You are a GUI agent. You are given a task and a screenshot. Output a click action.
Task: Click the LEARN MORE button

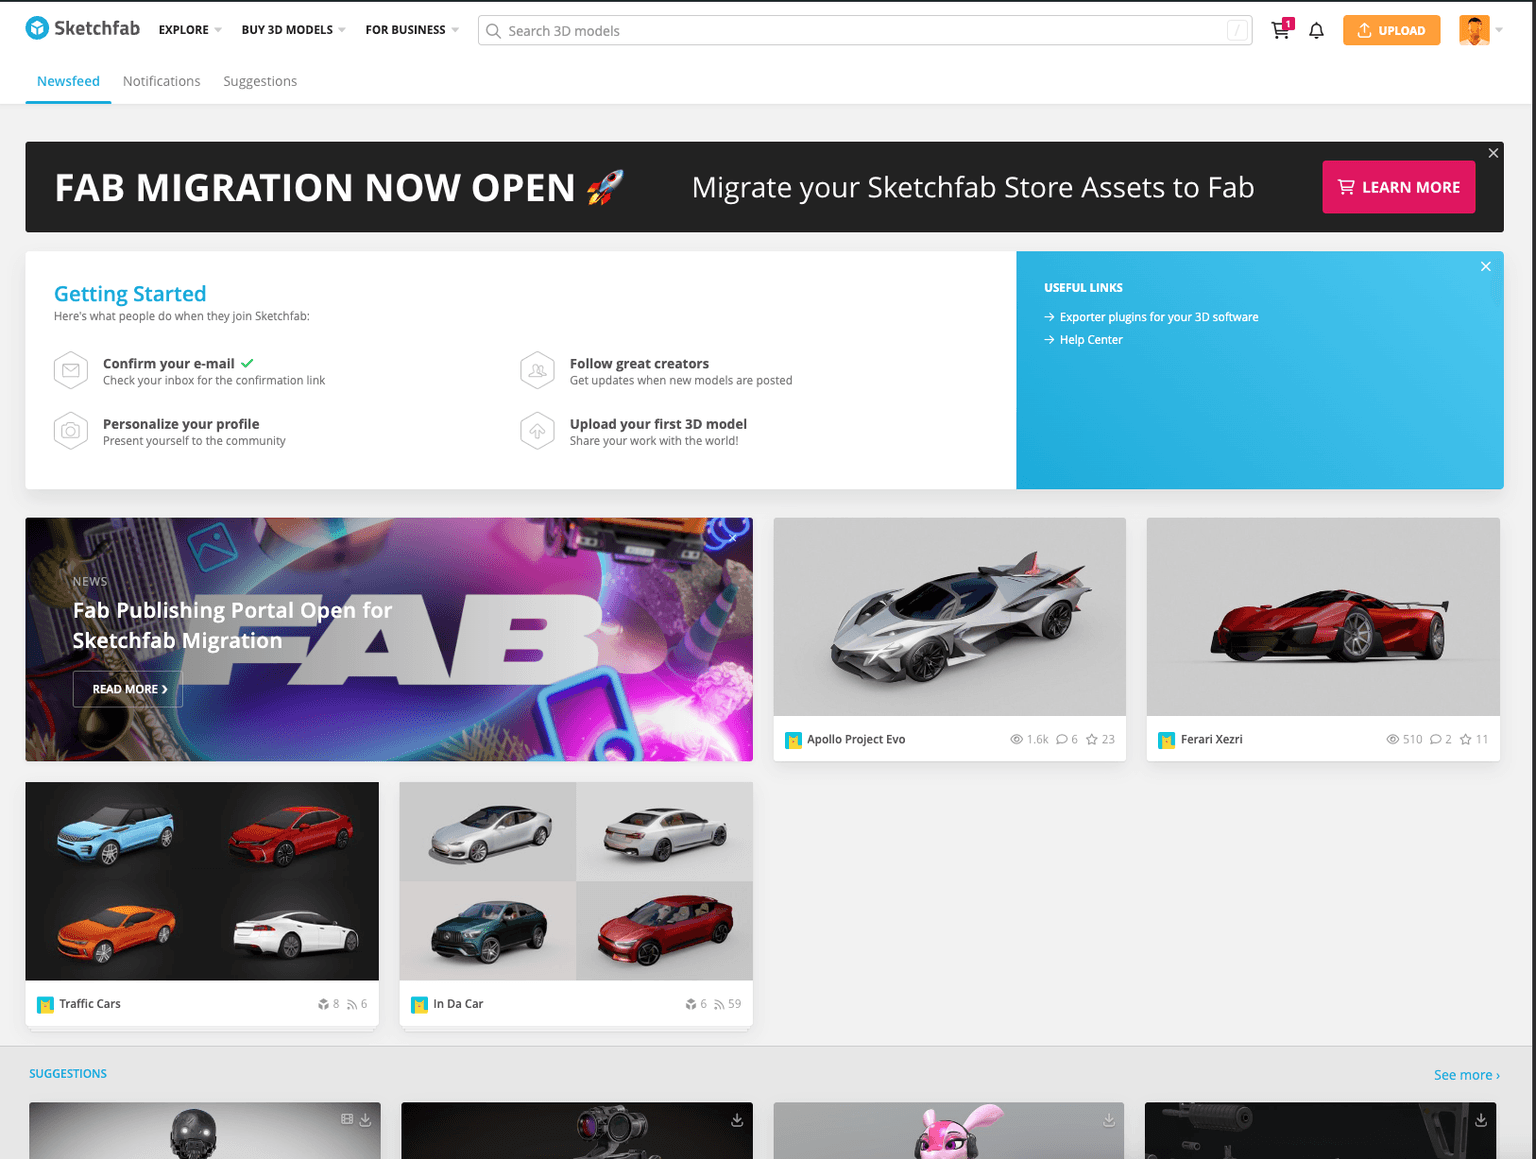tap(1398, 187)
